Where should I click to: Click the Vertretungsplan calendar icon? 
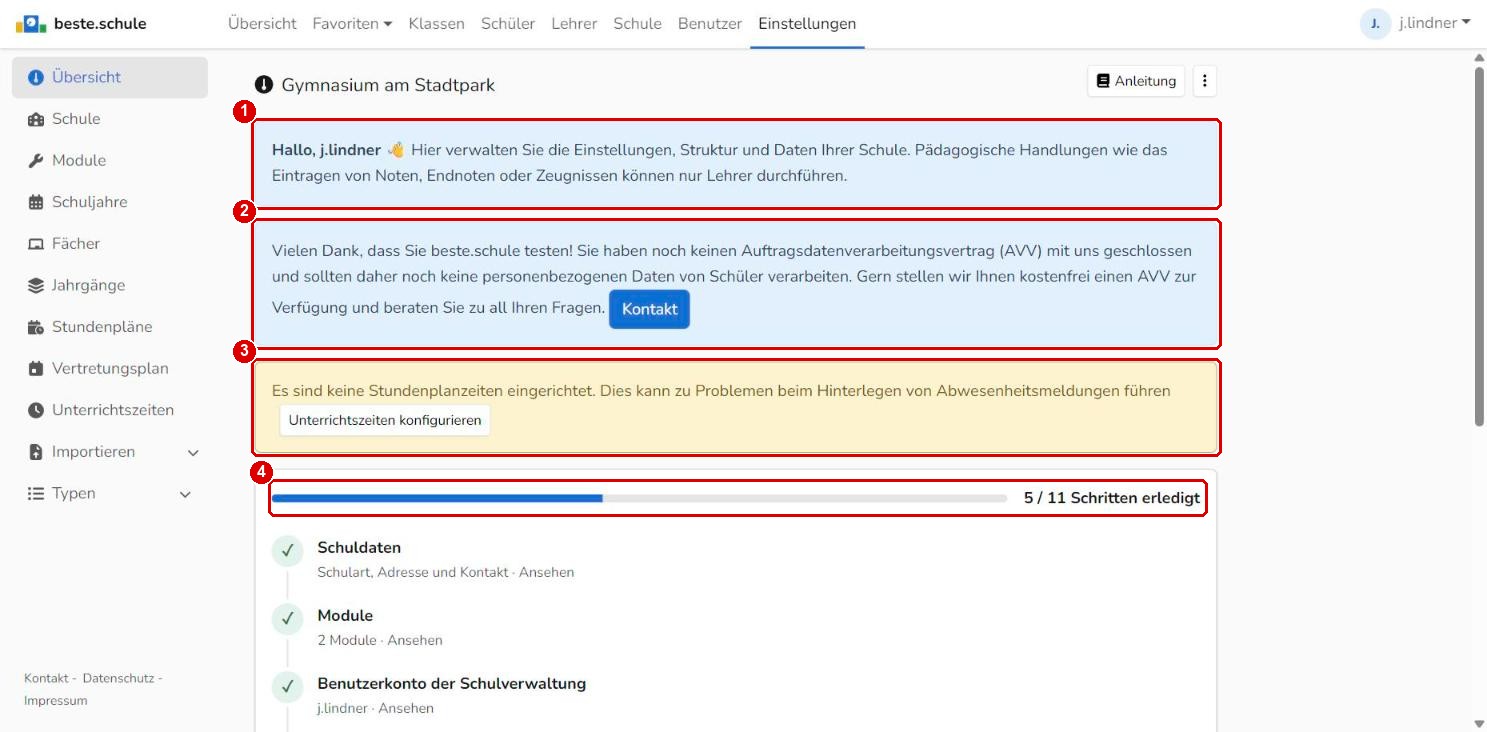click(x=36, y=369)
